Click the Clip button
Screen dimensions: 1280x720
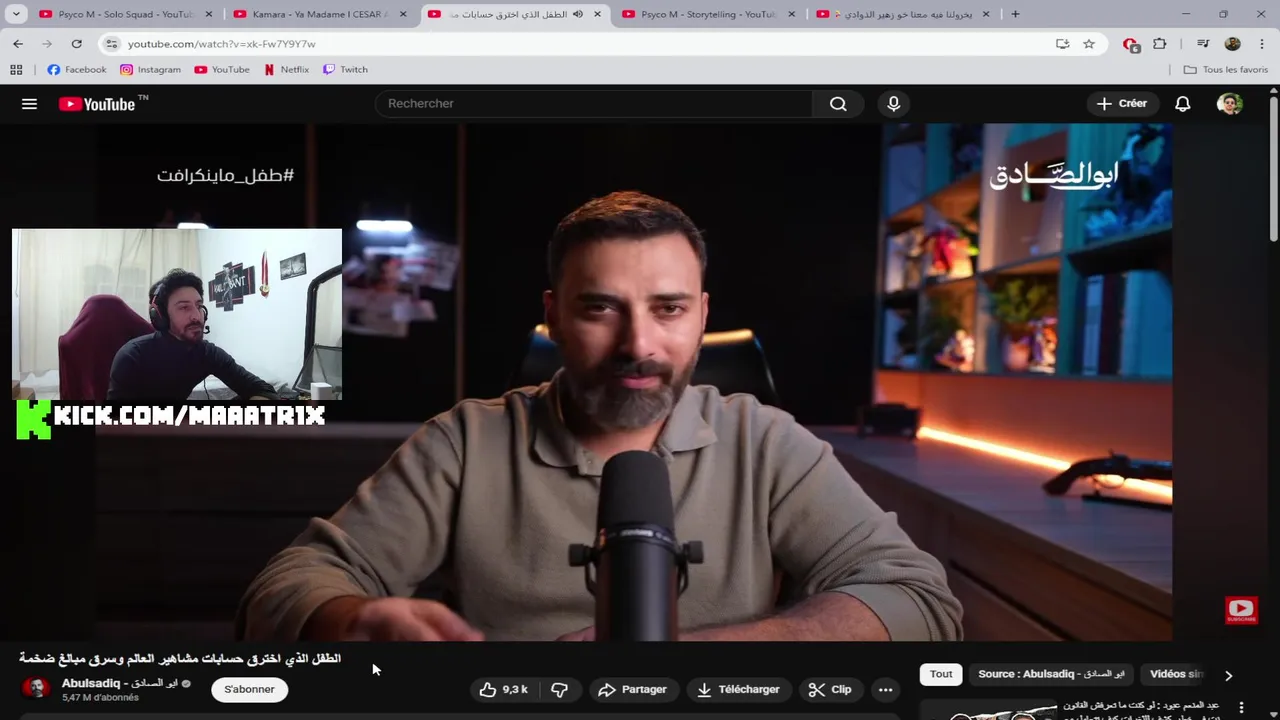830,690
